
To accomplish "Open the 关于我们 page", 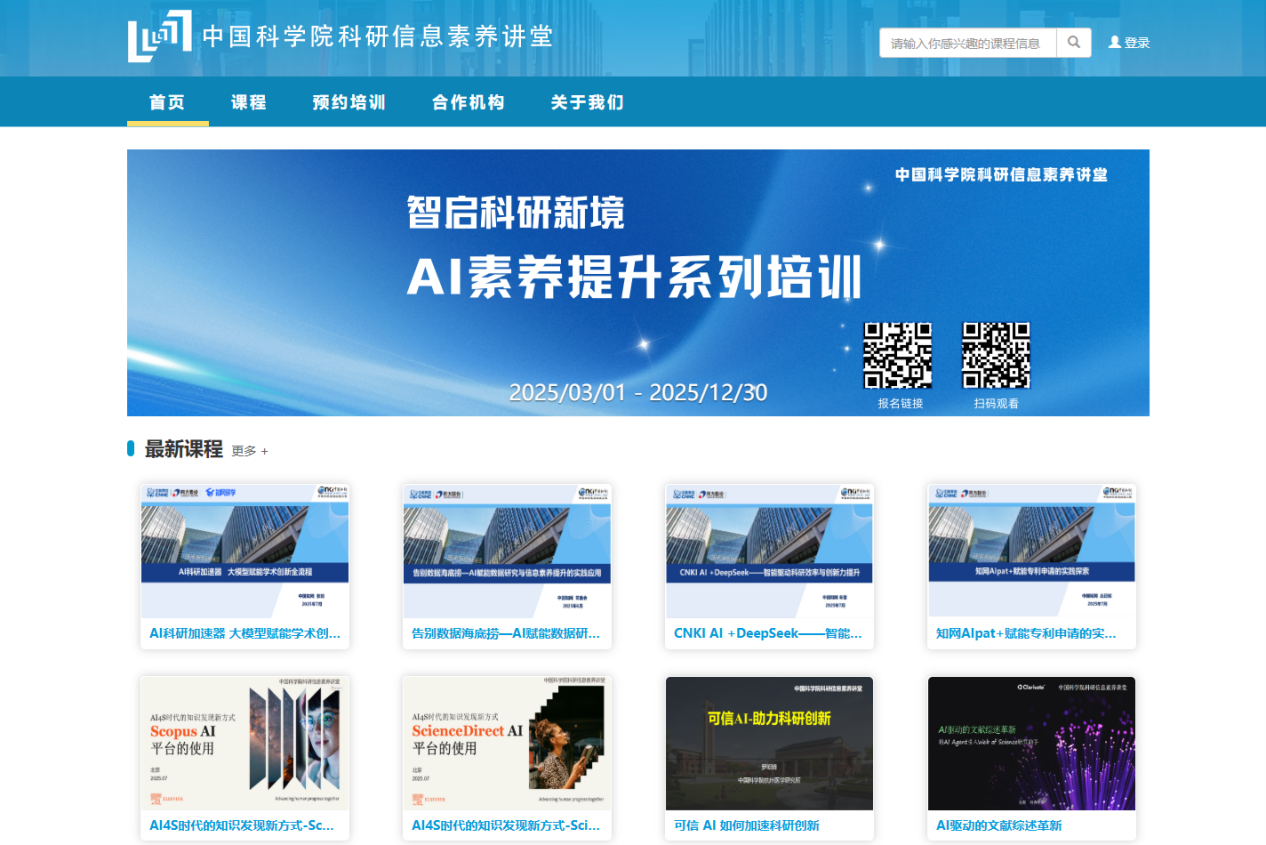I will (x=587, y=102).
